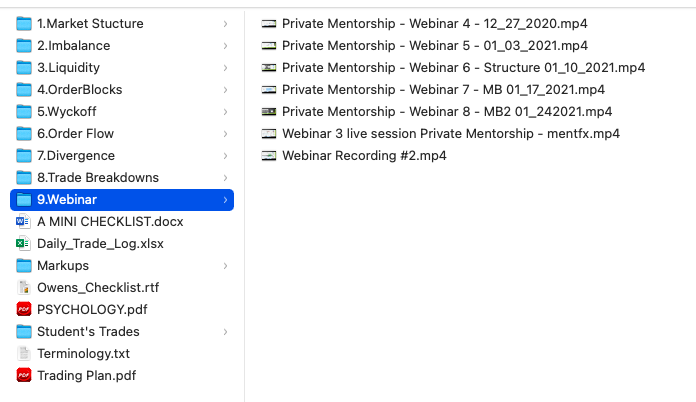Click the PDF icon beside PSYCHOLOGY.pdf
This screenshot has width=696, height=402.
24,309
